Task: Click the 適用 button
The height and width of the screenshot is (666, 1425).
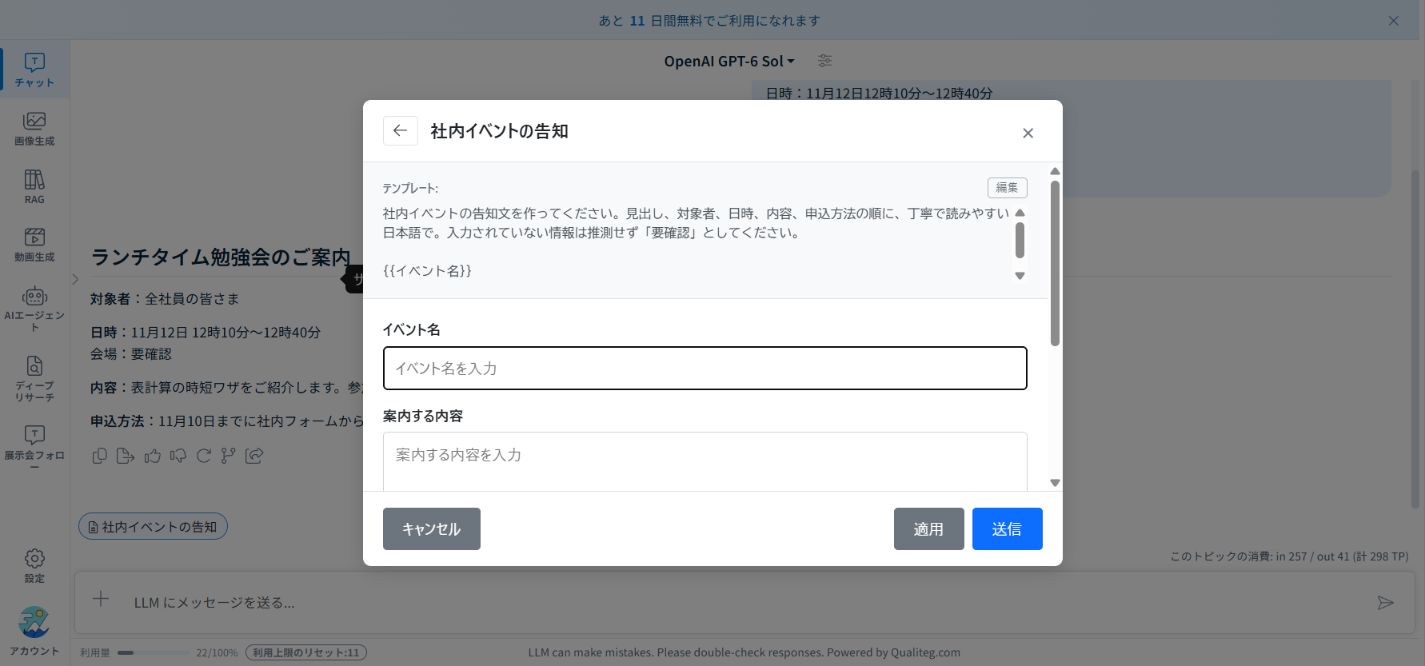Action: click(x=929, y=529)
